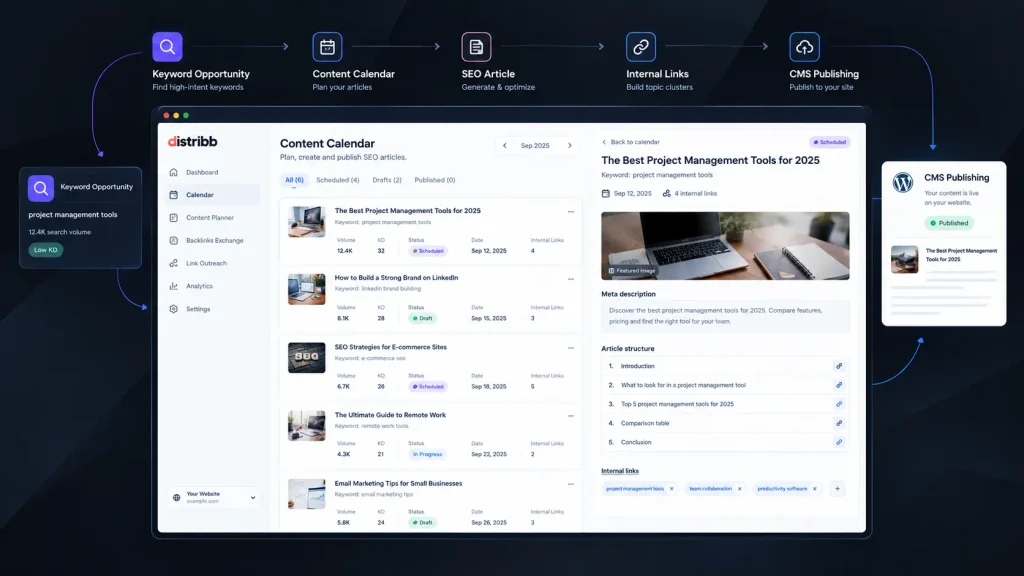Switch to Drafts (2) tab
The height and width of the screenshot is (576, 1024).
pyautogui.click(x=387, y=180)
